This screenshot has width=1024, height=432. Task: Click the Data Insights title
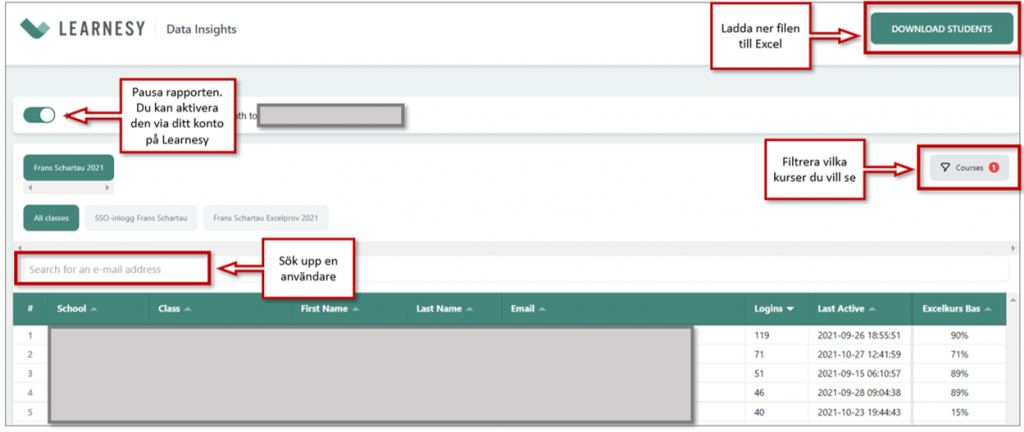[201, 29]
